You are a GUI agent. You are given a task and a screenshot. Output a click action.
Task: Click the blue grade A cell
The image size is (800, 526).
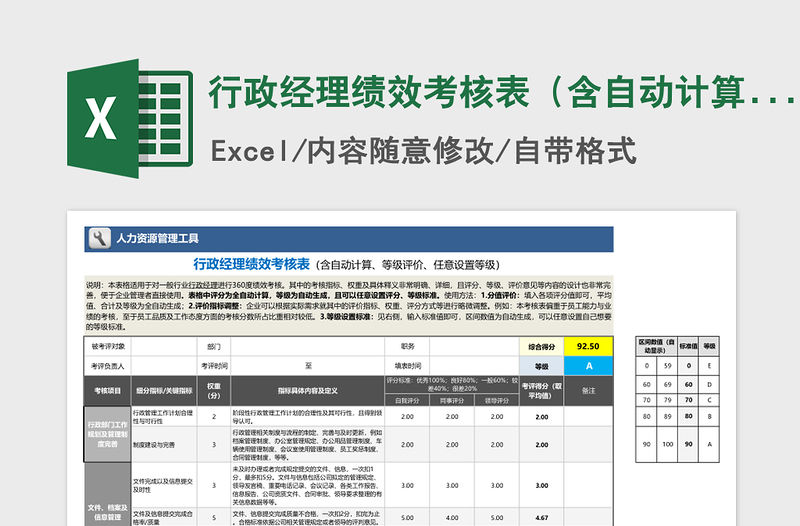pyautogui.click(x=588, y=366)
